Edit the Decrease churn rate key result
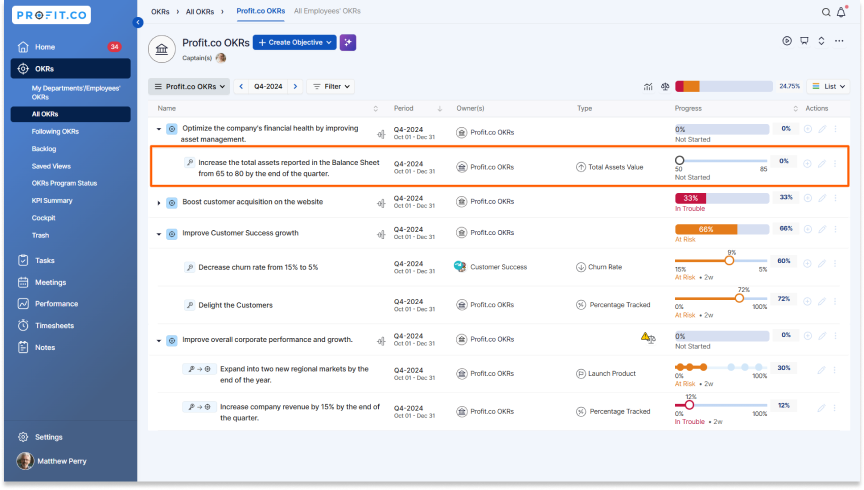 [822, 263]
